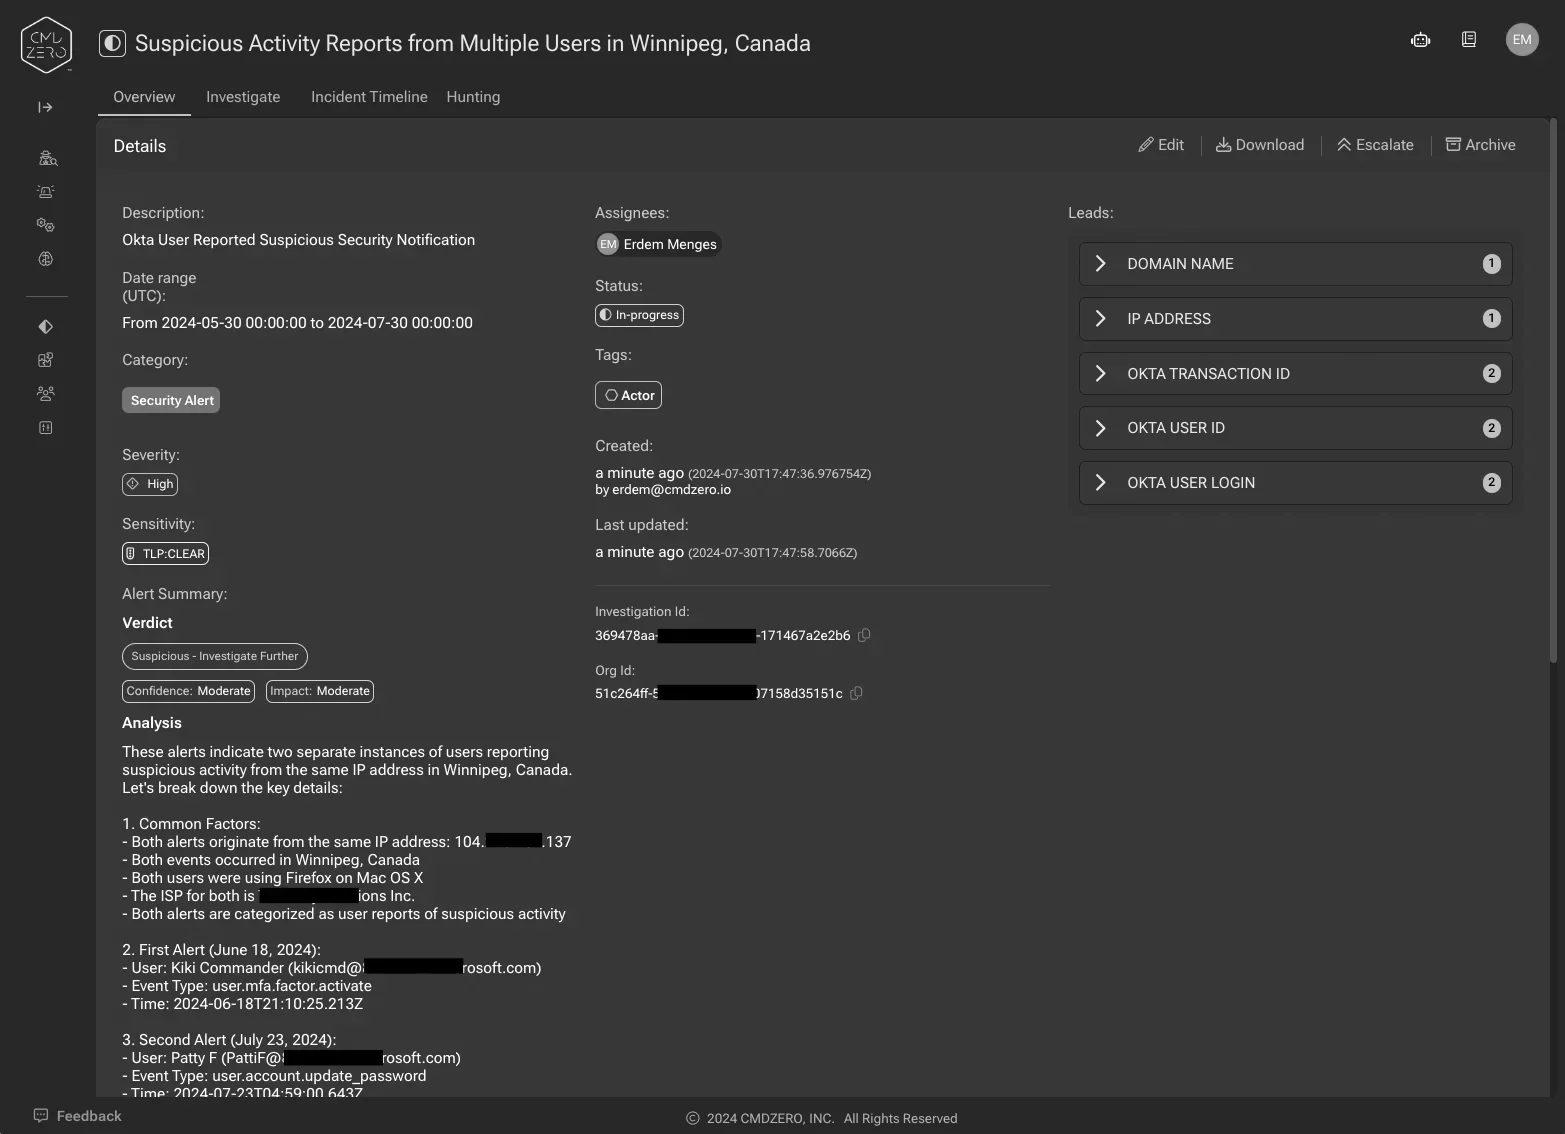Open the puzzle integrations icon in sidebar
Viewport: 1565px width, 1134px height.
[46, 360]
